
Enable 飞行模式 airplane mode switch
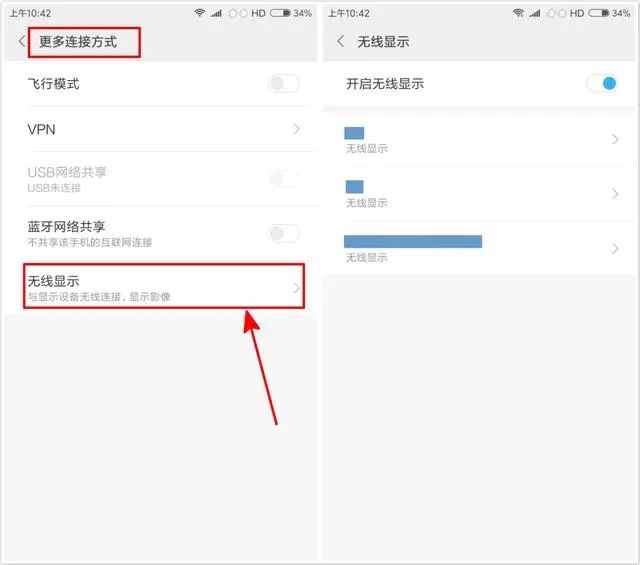point(284,84)
